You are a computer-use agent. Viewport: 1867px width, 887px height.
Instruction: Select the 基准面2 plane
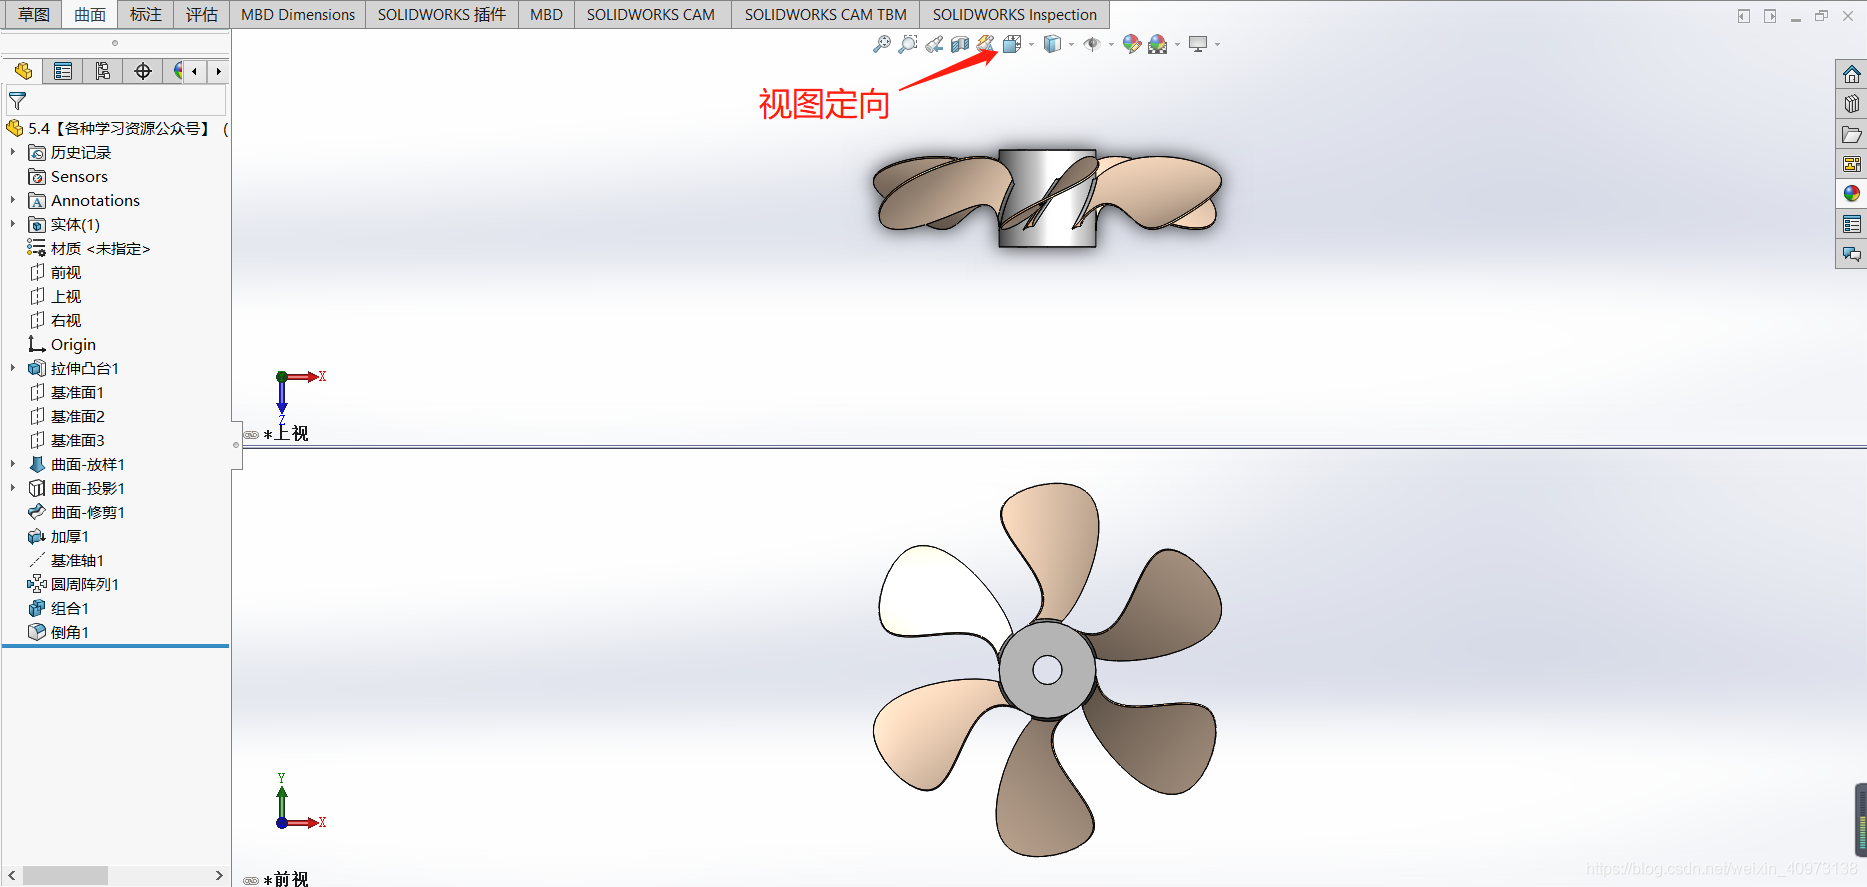(x=67, y=416)
